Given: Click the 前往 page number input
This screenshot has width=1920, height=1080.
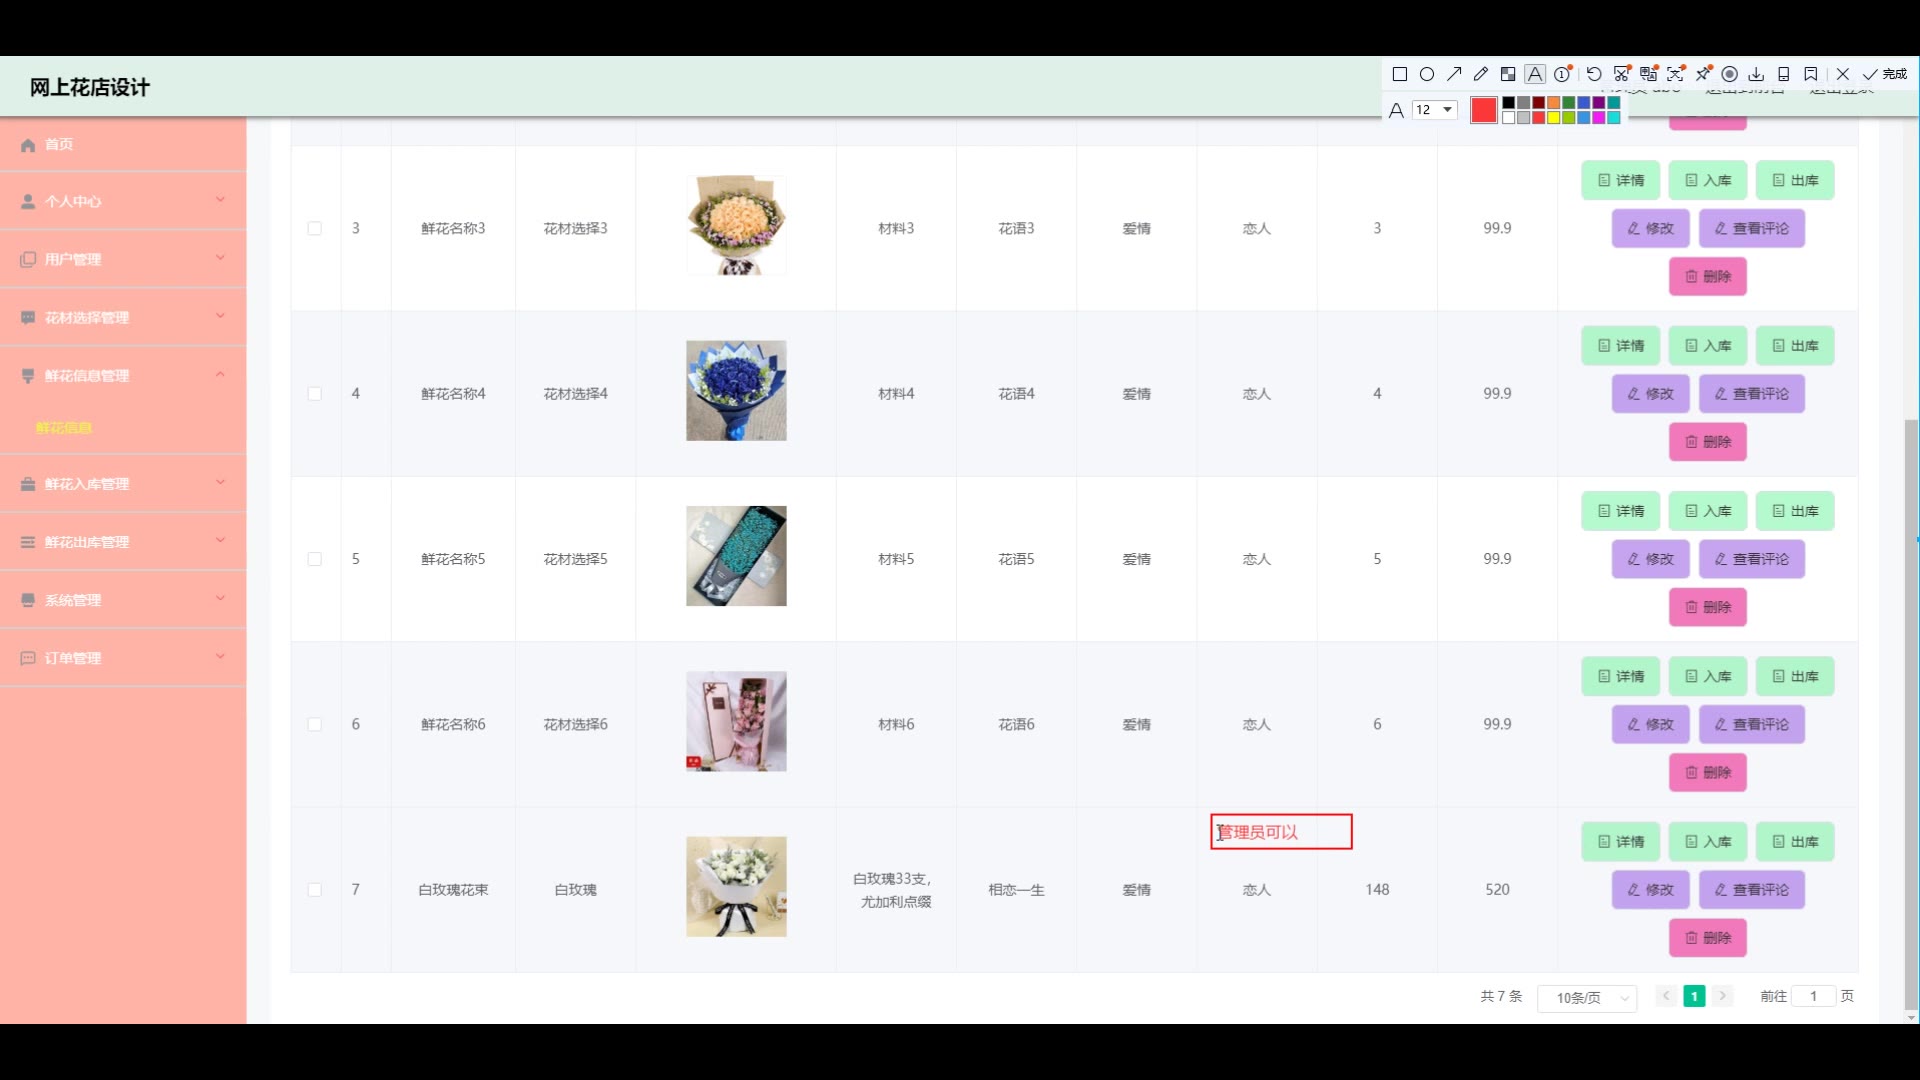Looking at the screenshot, I should coord(1813,996).
